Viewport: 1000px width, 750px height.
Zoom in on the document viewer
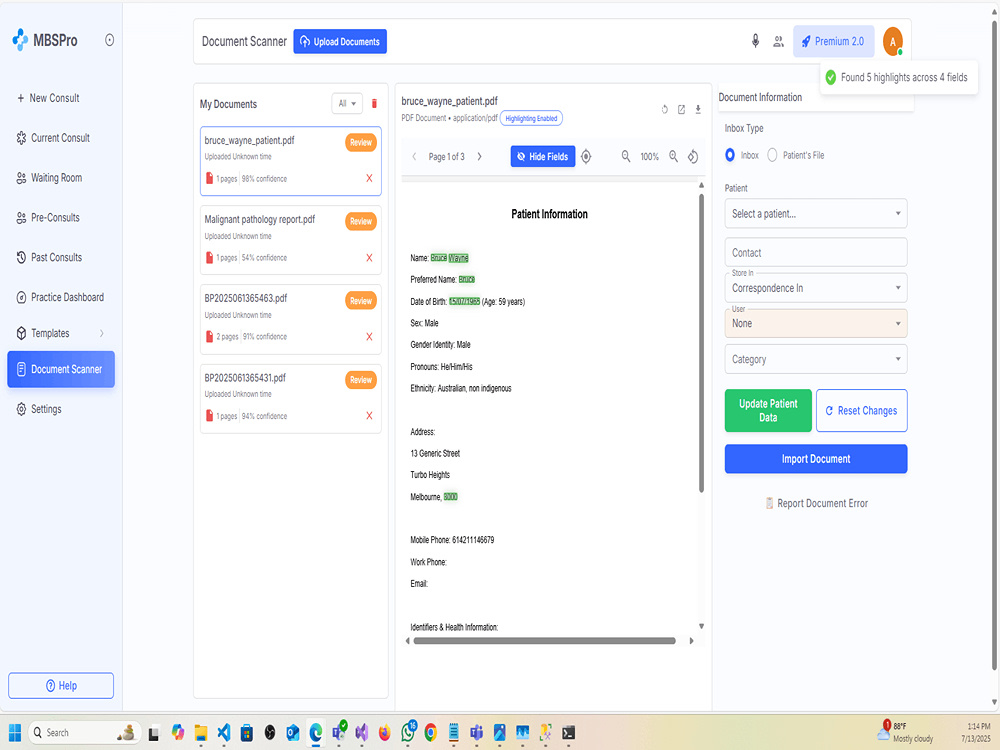pyautogui.click(x=673, y=156)
